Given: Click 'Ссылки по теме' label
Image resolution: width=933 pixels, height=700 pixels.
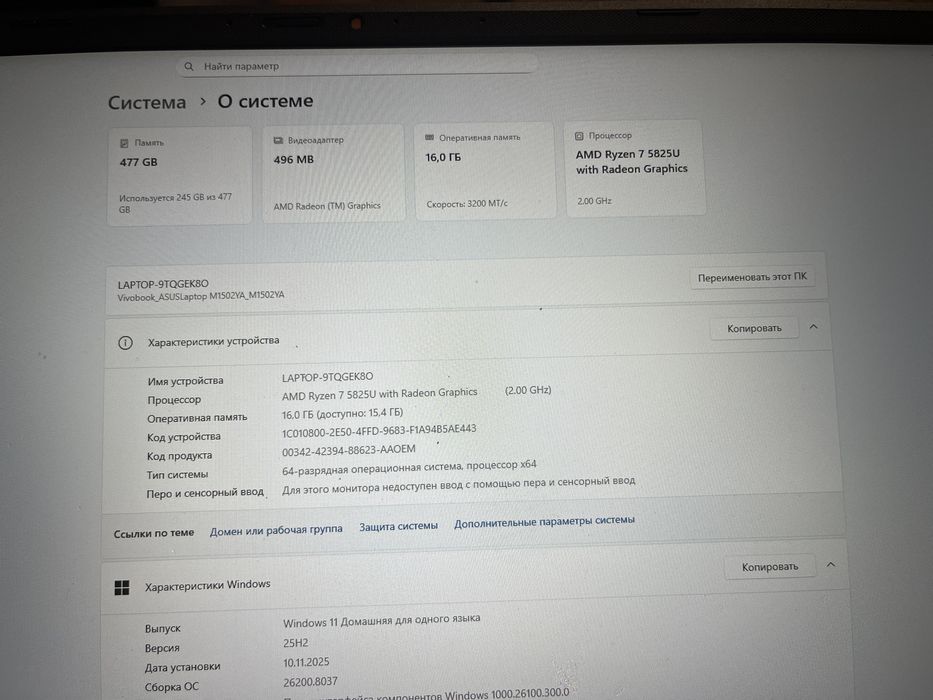Looking at the screenshot, I should (x=154, y=533).
